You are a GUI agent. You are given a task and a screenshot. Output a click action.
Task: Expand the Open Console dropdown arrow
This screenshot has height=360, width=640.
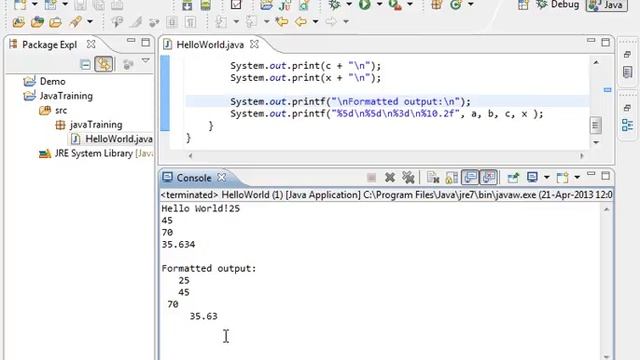point(577,178)
